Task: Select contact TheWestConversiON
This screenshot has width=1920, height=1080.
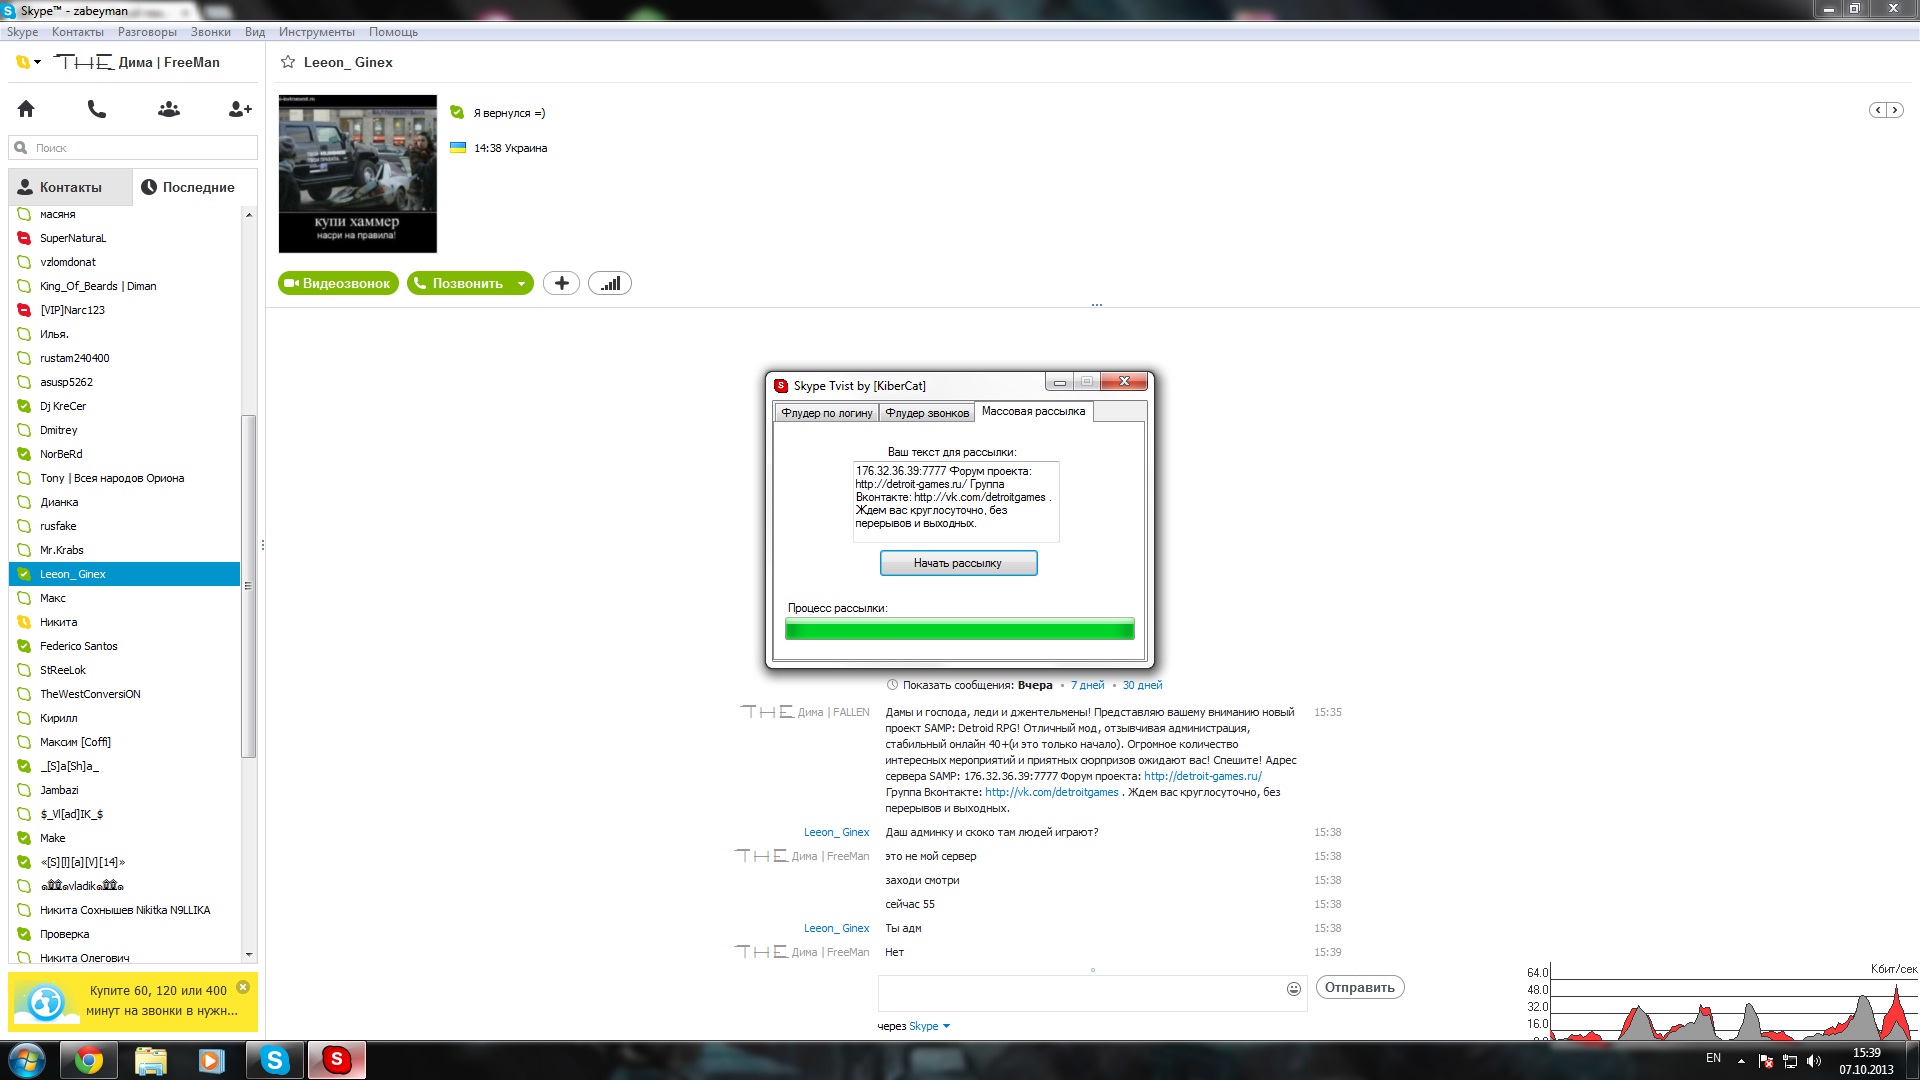Action: (125, 694)
